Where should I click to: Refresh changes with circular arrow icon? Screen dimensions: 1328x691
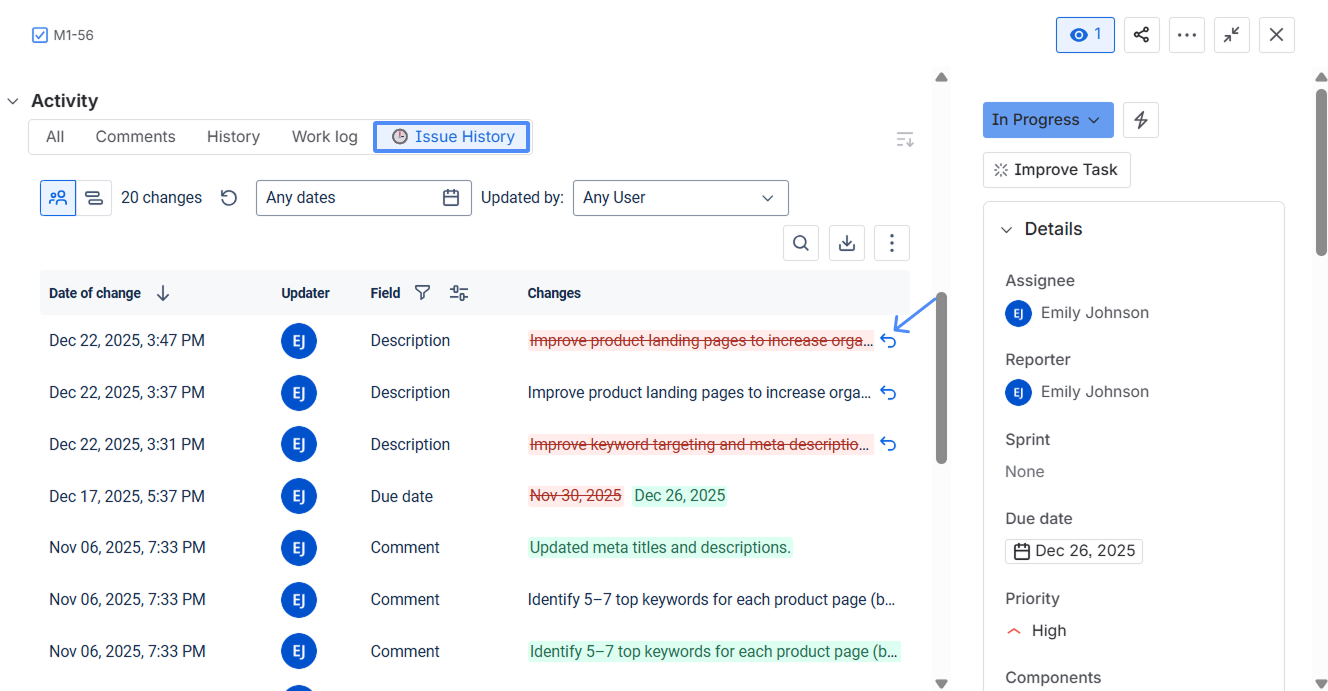pyautogui.click(x=229, y=198)
